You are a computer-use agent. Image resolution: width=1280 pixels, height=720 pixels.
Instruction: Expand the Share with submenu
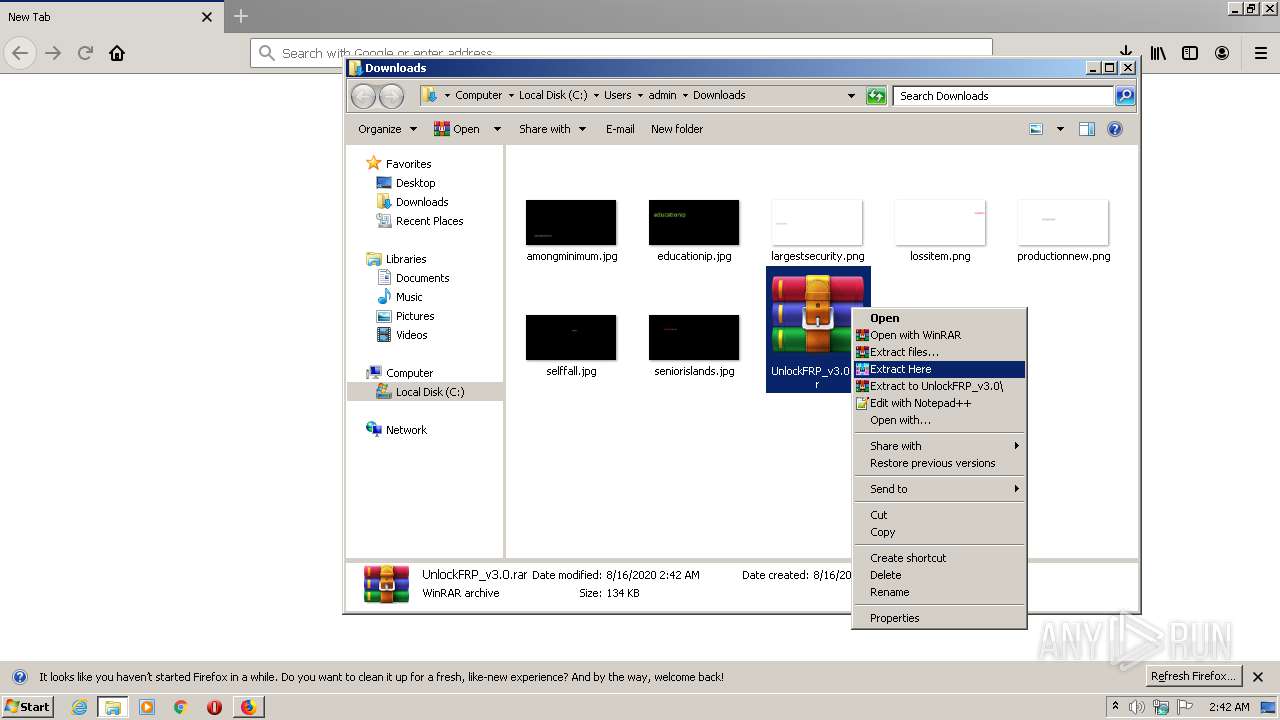pyautogui.click(x=938, y=446)
